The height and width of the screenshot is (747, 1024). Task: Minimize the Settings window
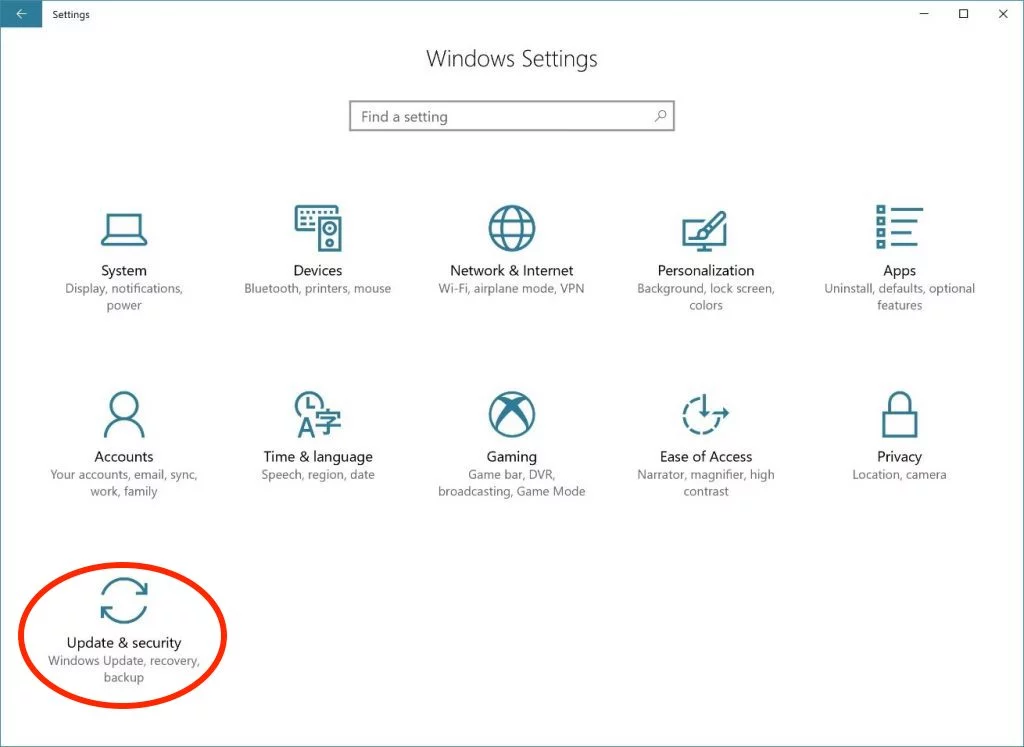point(924,14)
